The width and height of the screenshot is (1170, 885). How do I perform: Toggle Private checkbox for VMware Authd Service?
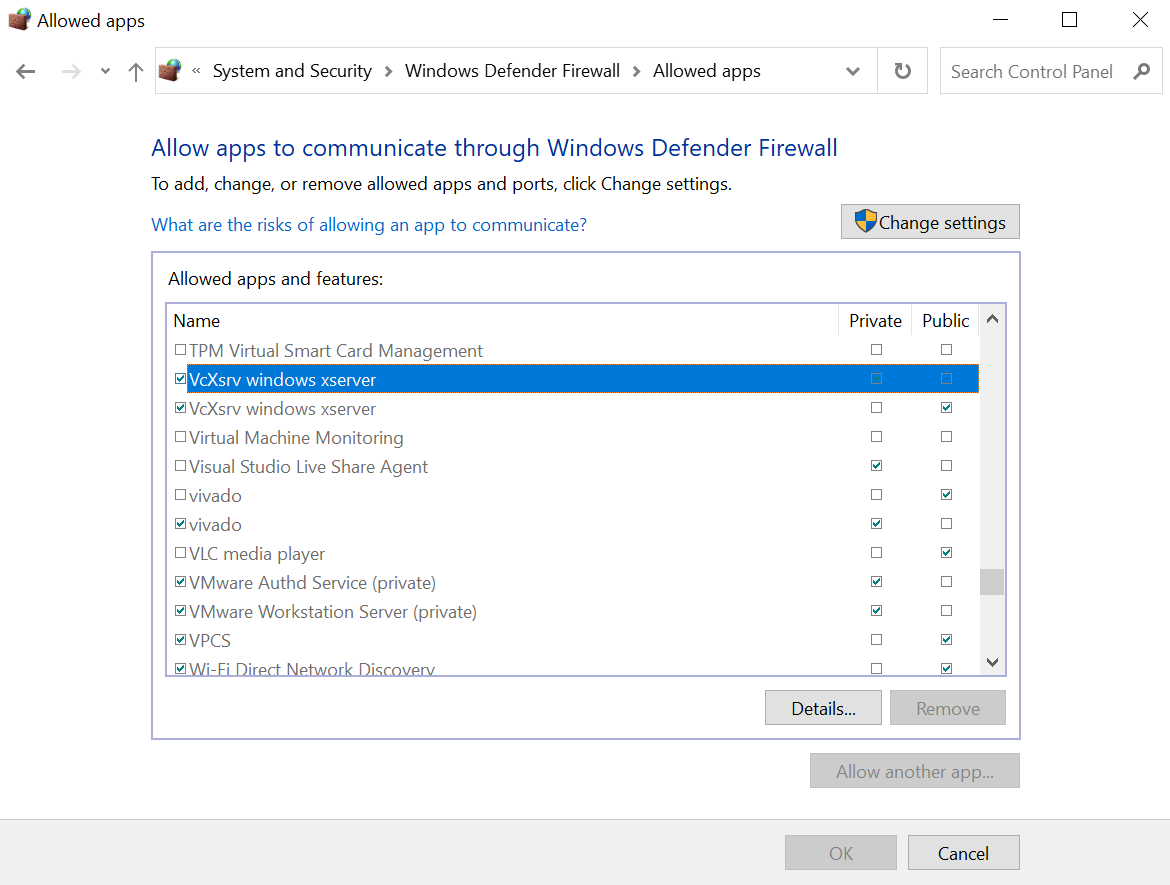[876, 581]
